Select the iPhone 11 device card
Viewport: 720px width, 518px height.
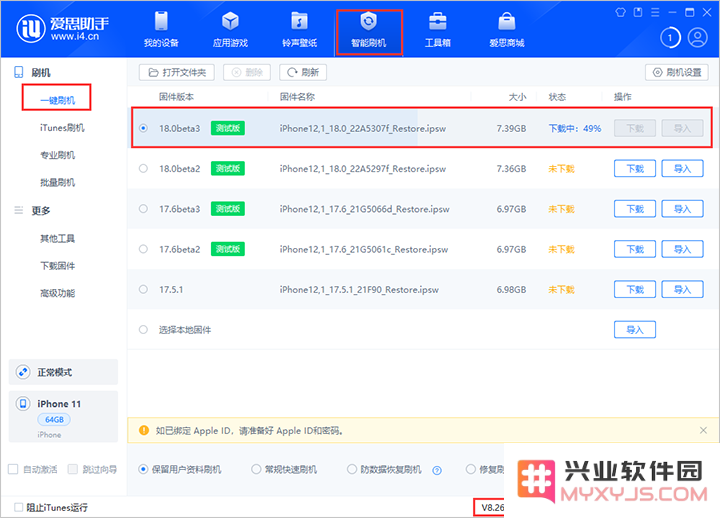coord(63,417)
